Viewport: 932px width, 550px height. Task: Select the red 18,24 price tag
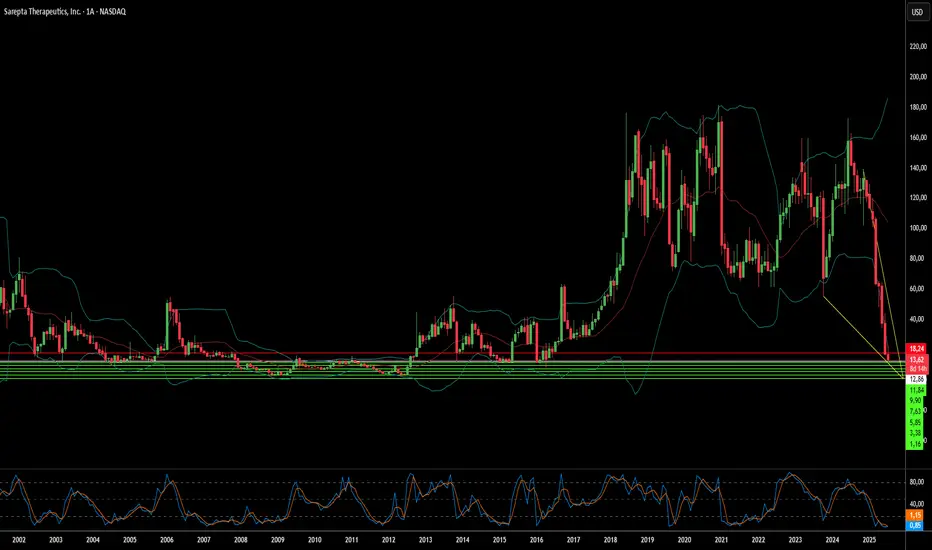click(x=917, y=349)
